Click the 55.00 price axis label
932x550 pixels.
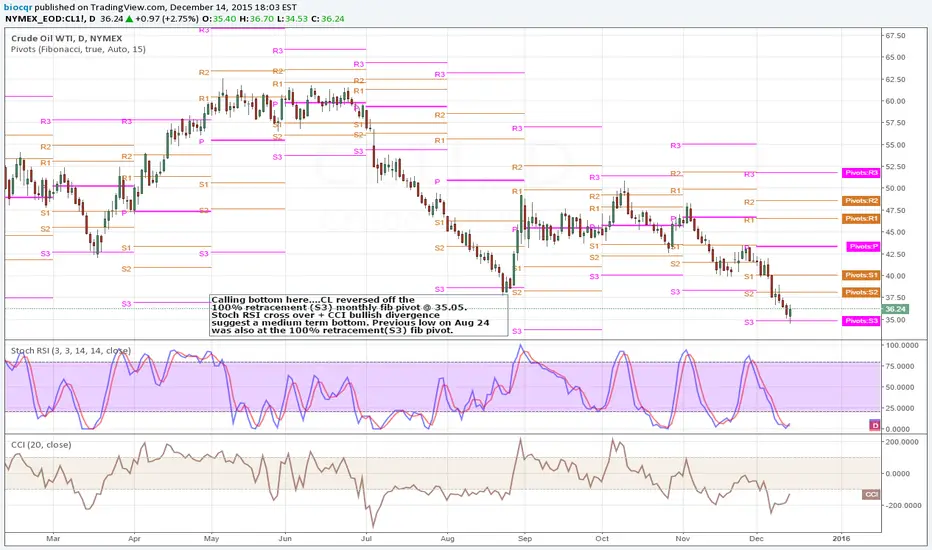point(895,145)
